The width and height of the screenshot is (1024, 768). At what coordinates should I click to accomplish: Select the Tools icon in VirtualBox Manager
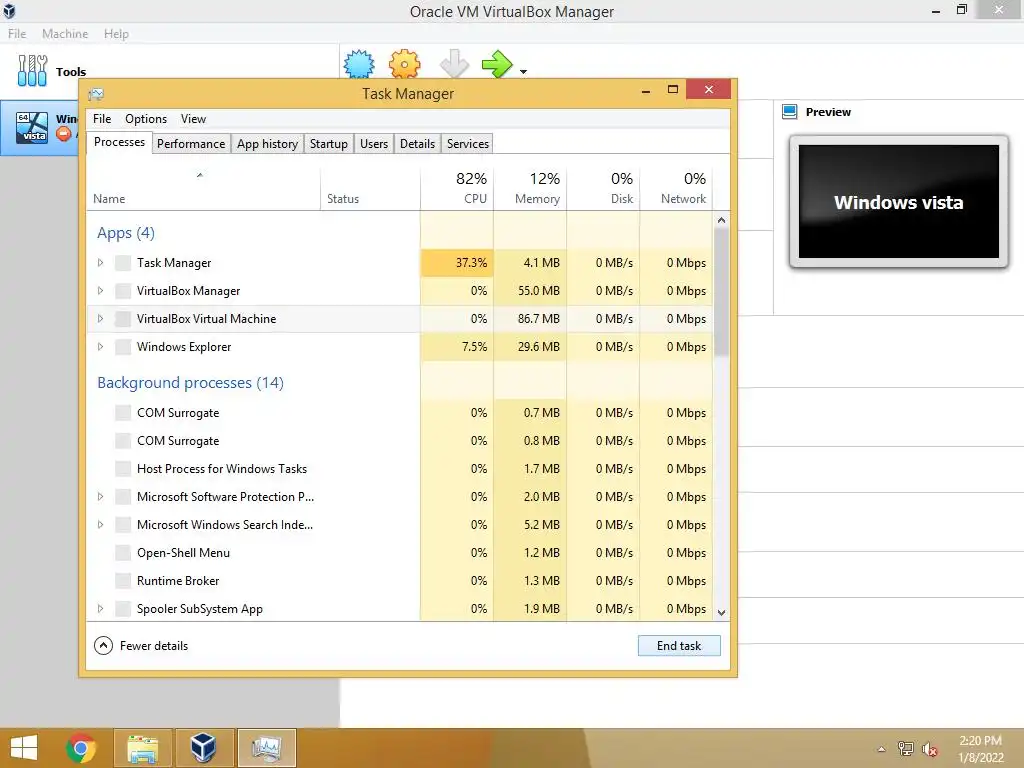tap(33, 71)
